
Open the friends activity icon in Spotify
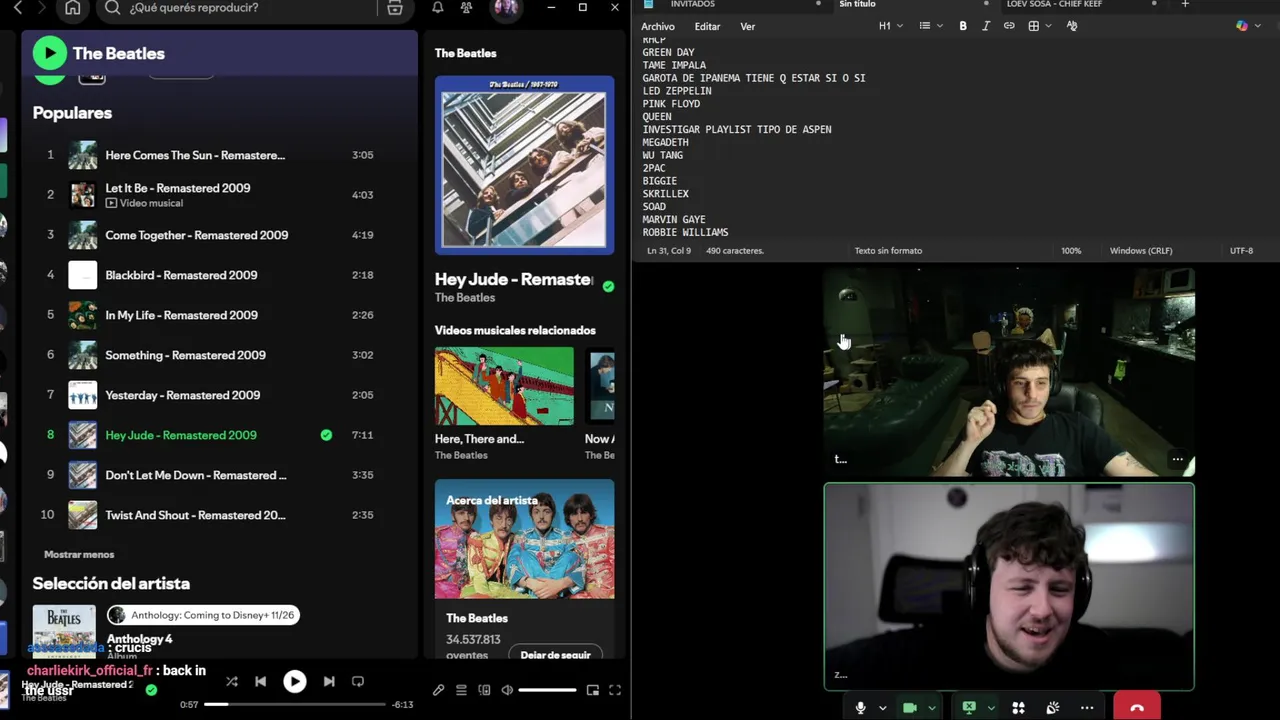466,8
